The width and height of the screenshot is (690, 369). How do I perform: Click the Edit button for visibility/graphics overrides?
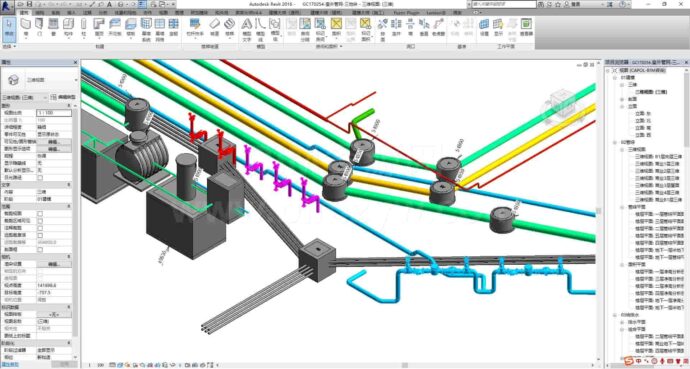click(x=54, y=142)
